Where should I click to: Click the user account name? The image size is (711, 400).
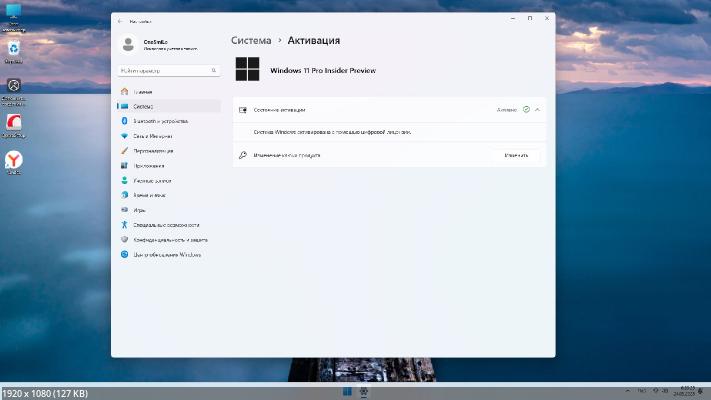(156, 42)
